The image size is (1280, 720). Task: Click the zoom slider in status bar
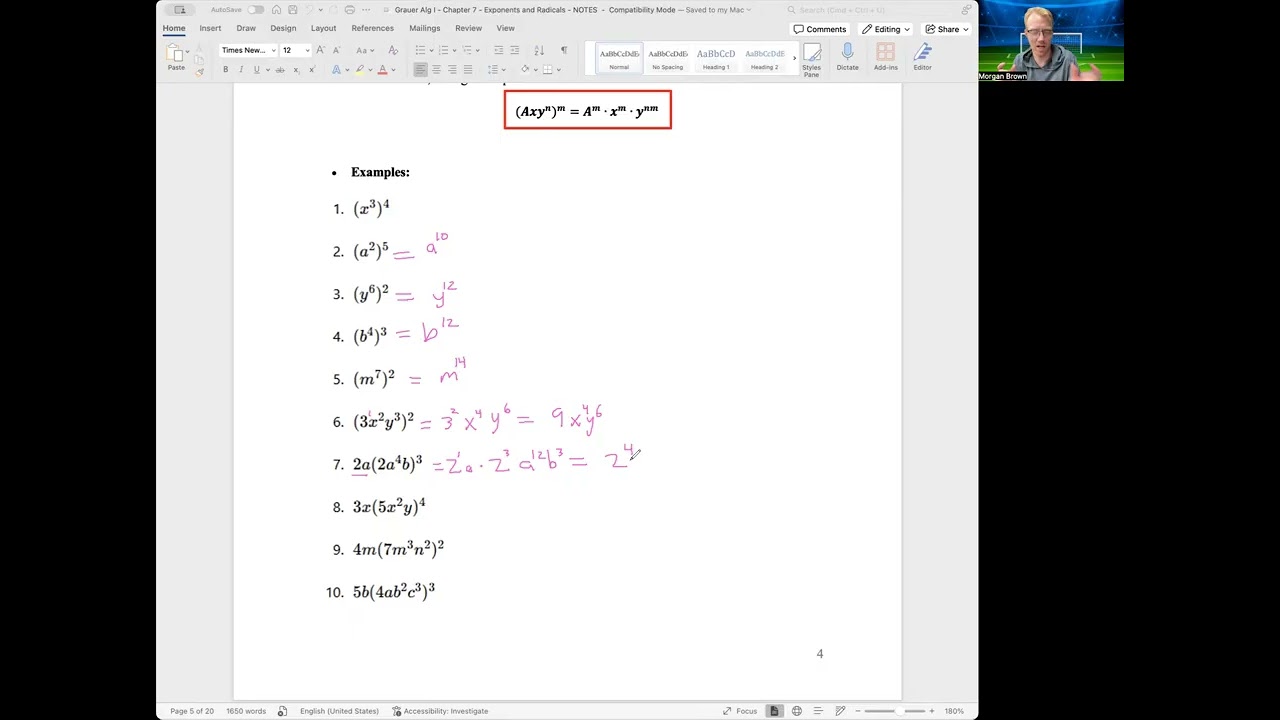(x=893, y=711)
